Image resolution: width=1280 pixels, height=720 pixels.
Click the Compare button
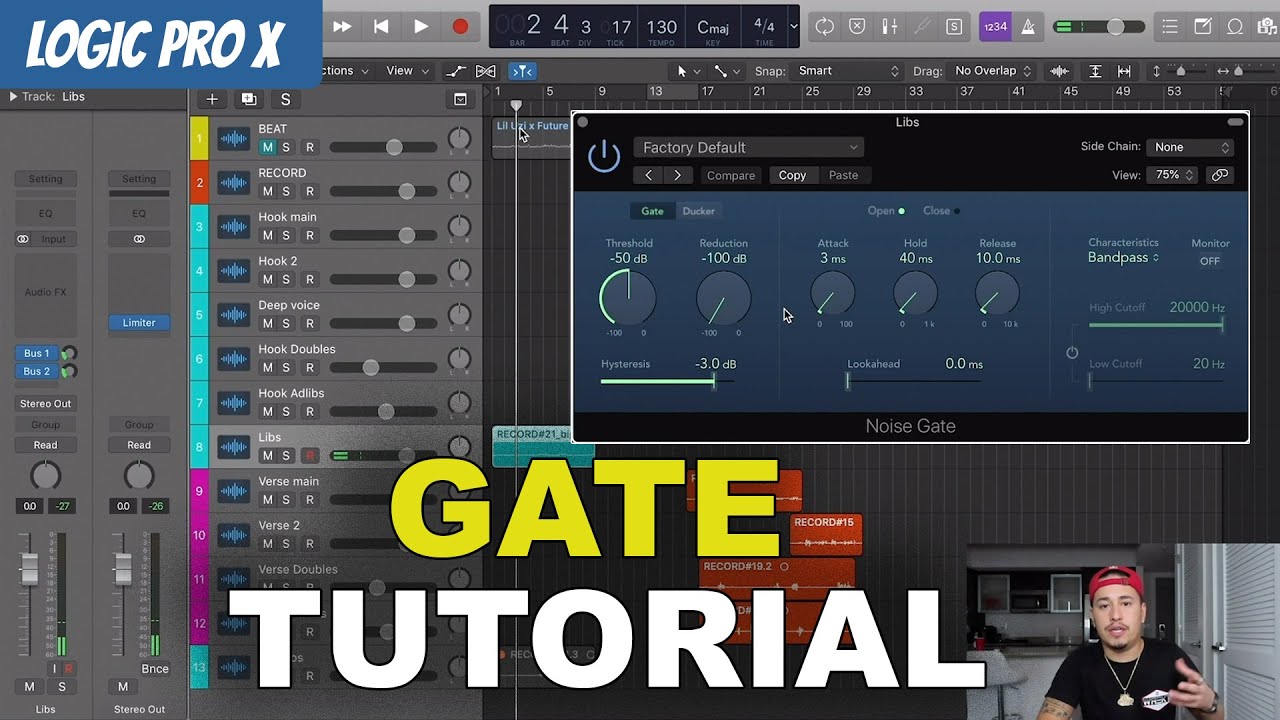pyautogui.click(x=731, y=175)
